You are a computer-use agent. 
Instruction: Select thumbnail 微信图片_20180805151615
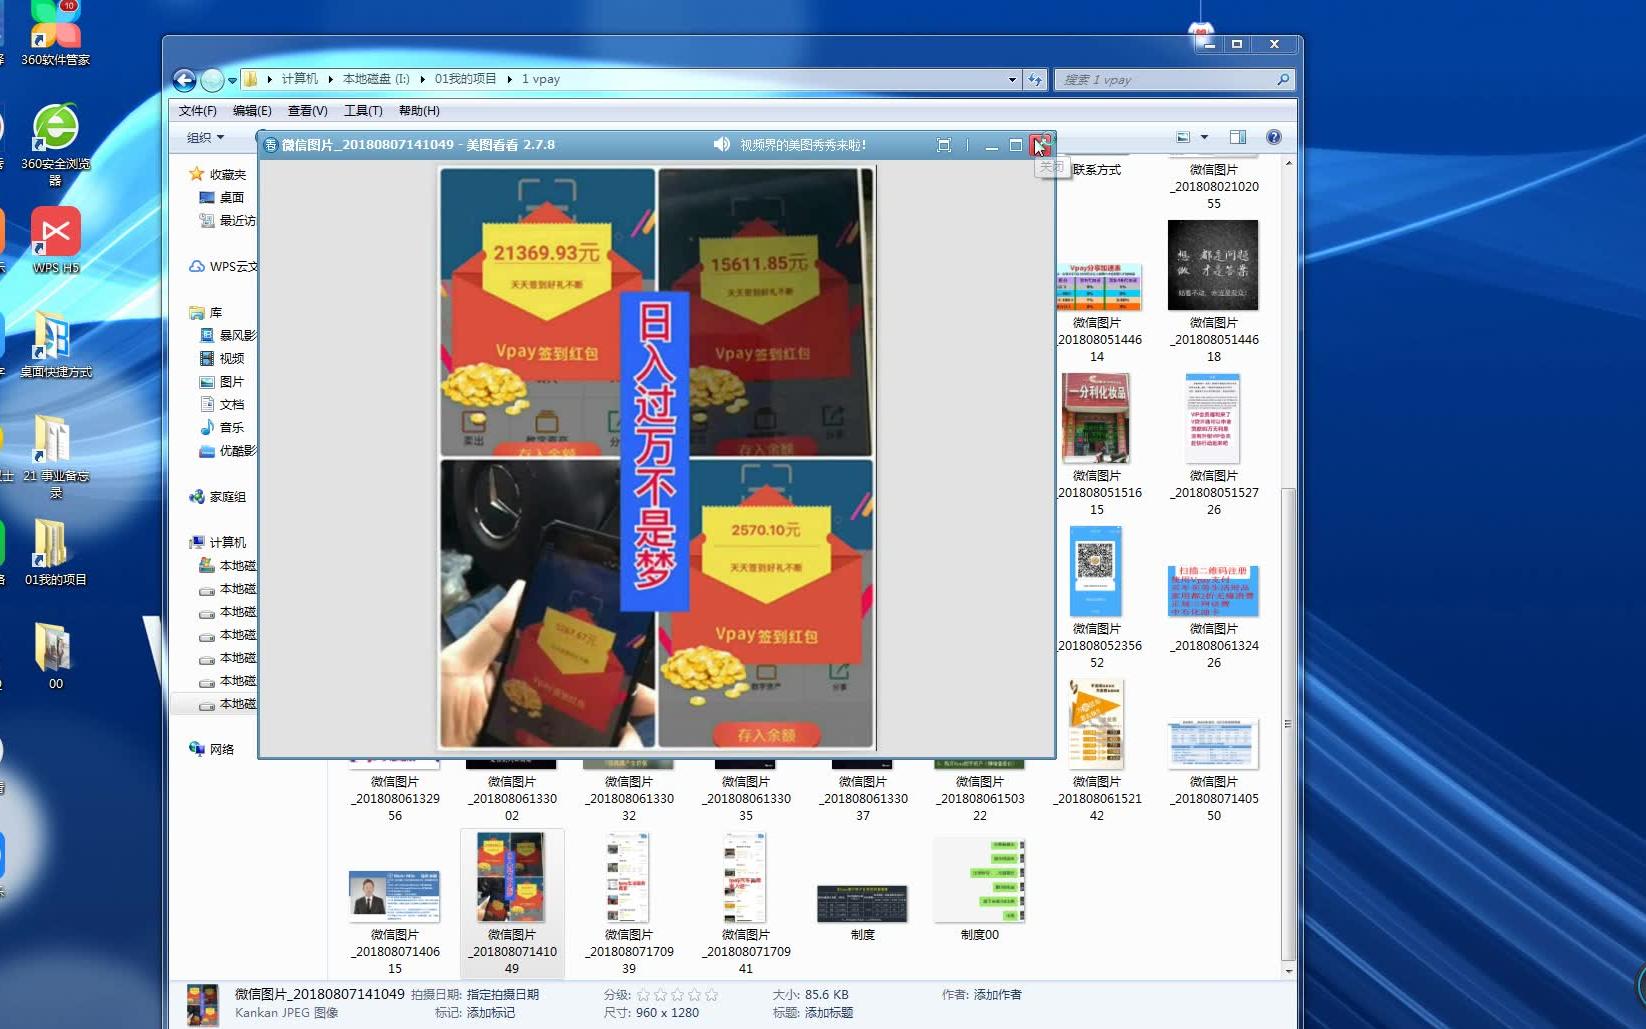tap(1095, 418)
